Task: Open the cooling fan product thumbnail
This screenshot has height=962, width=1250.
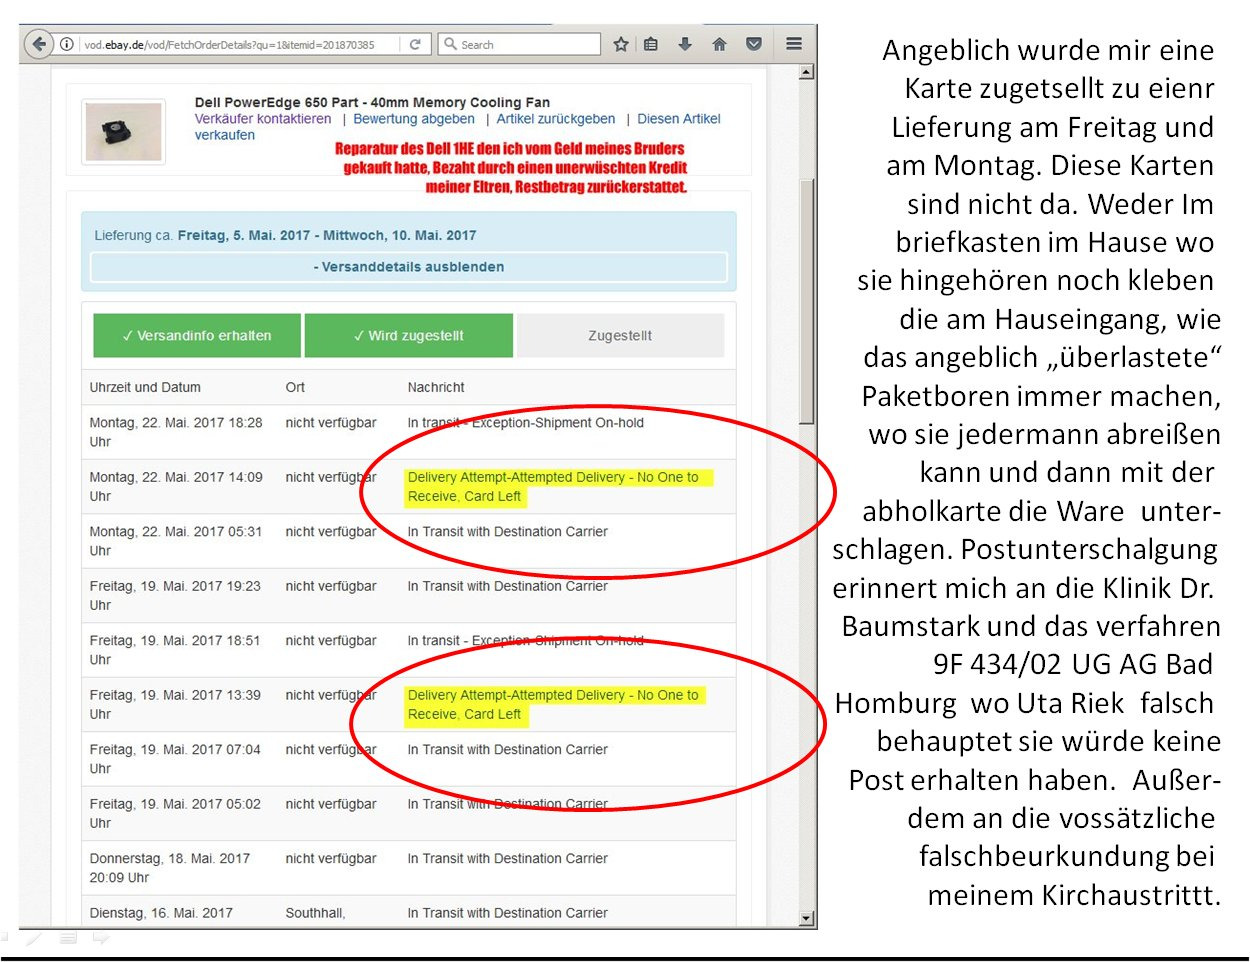Action: point(124,131)
